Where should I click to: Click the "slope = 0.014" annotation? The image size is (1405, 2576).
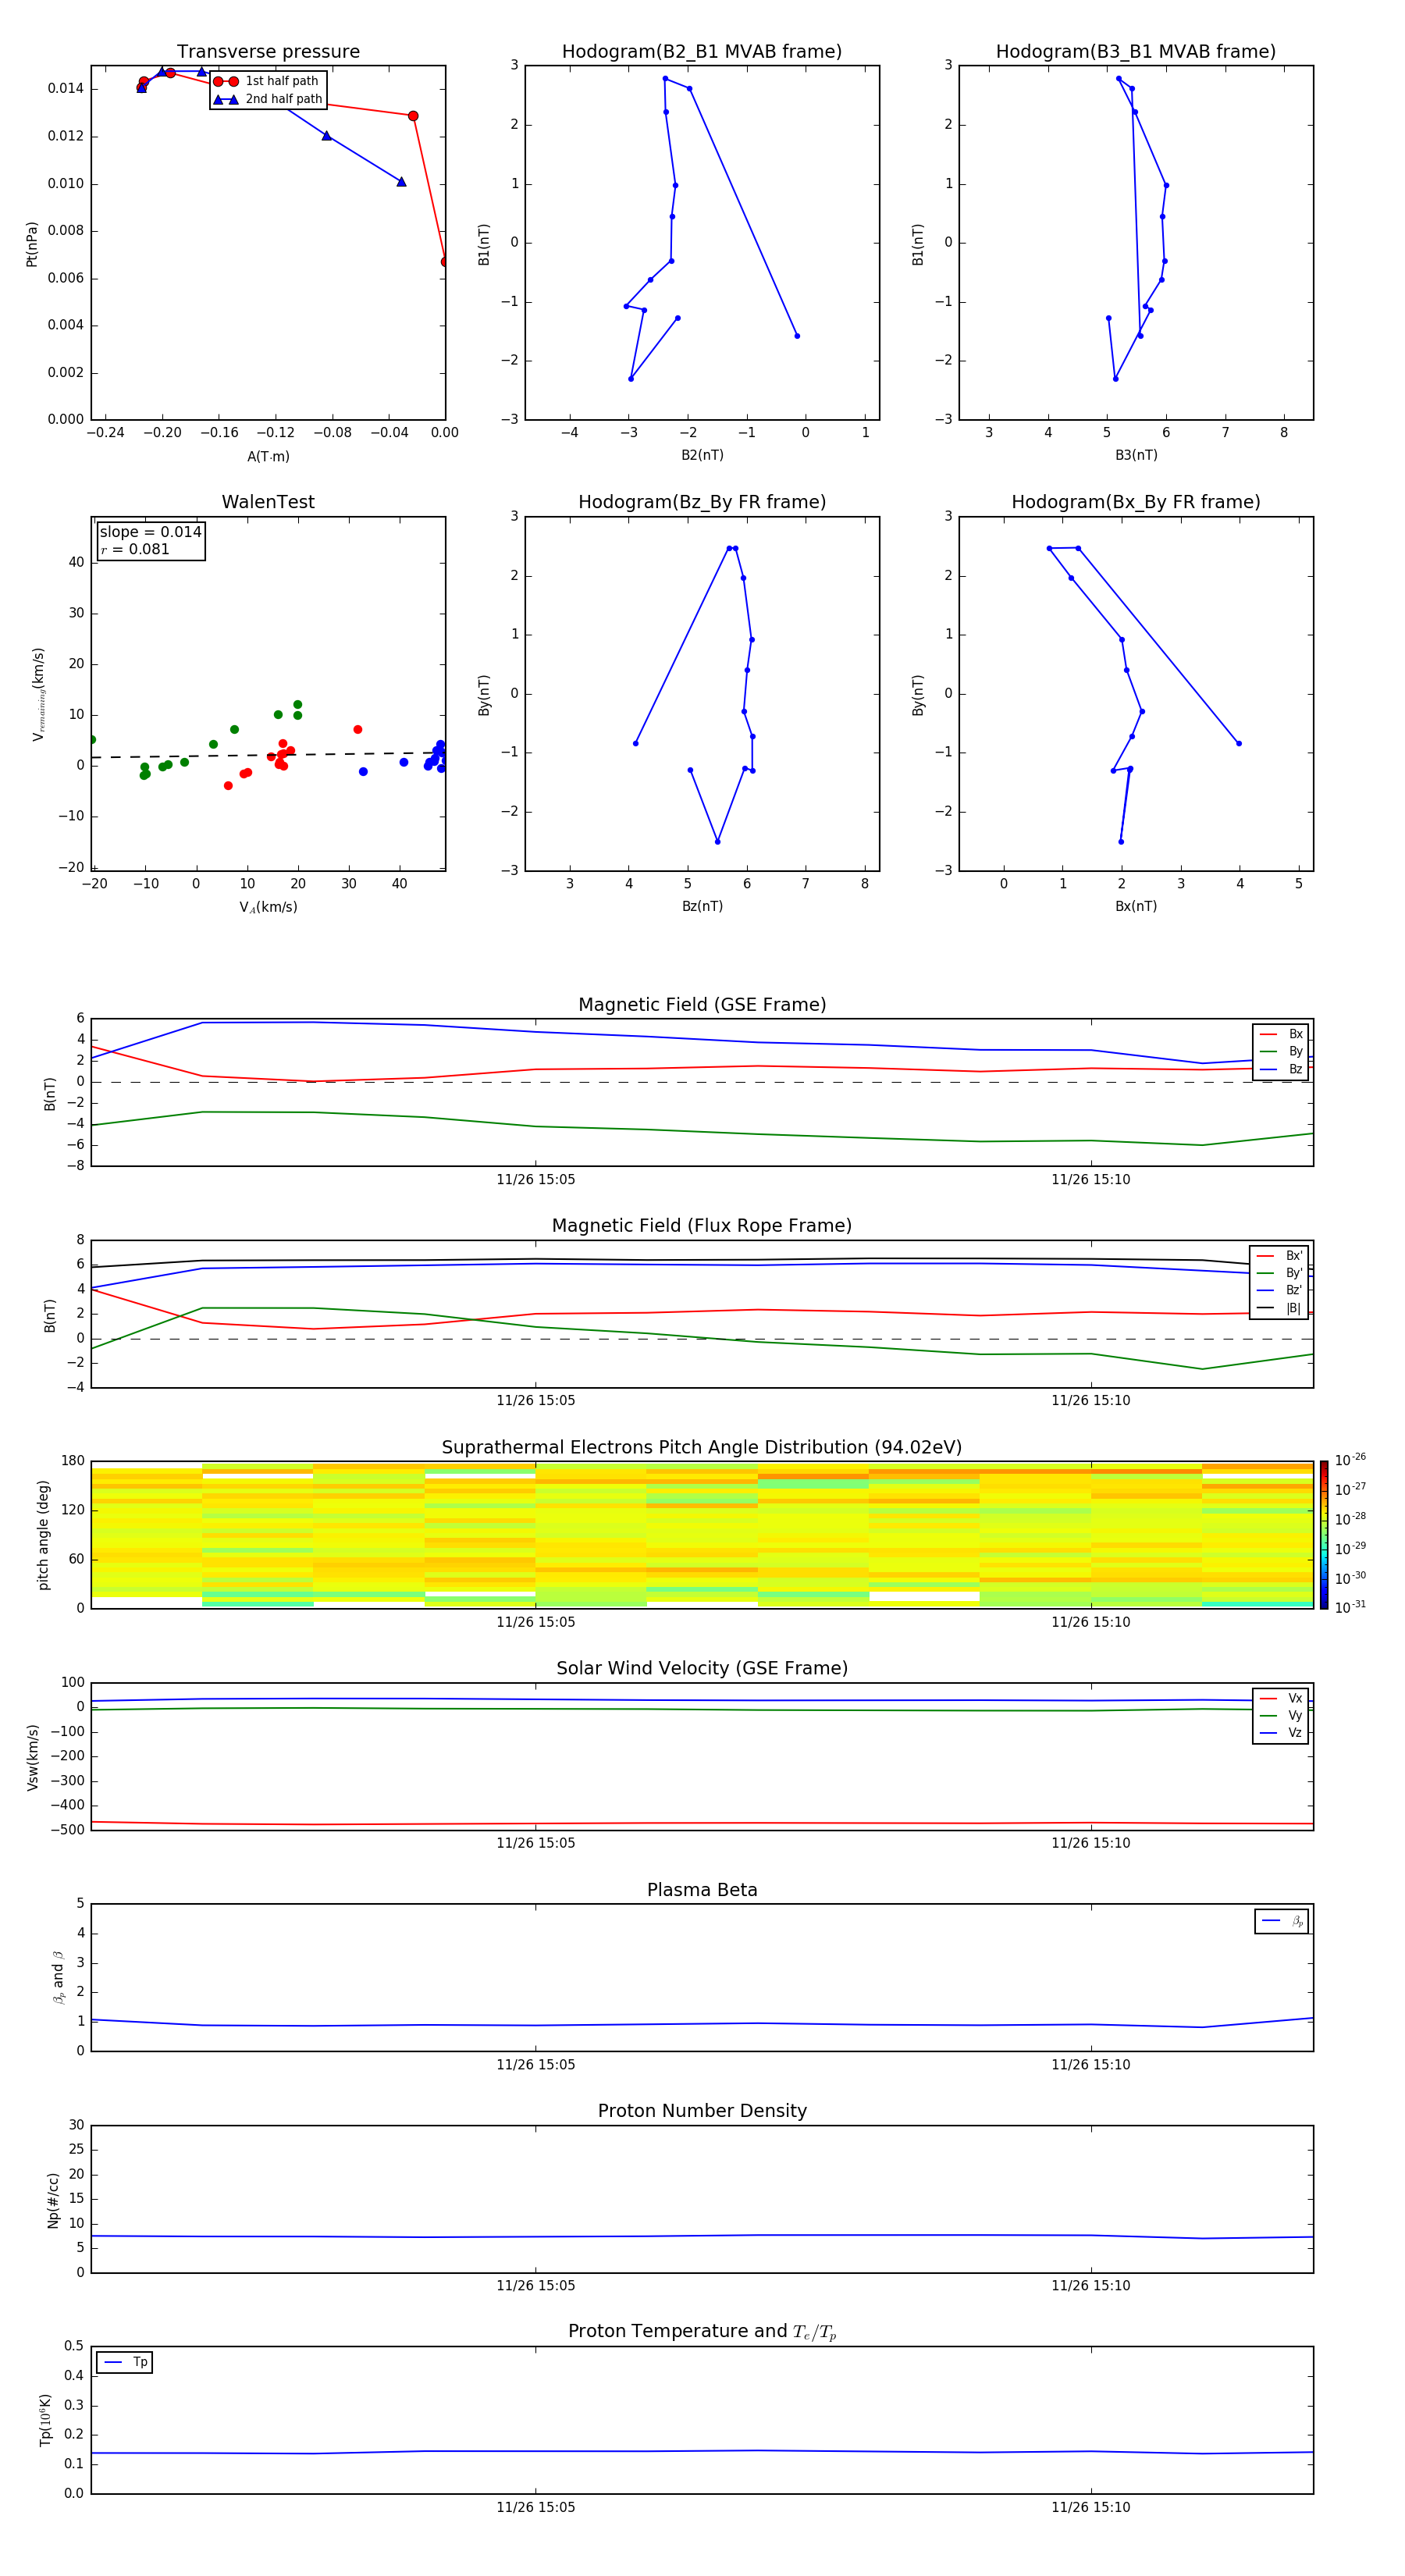point(150,532)
